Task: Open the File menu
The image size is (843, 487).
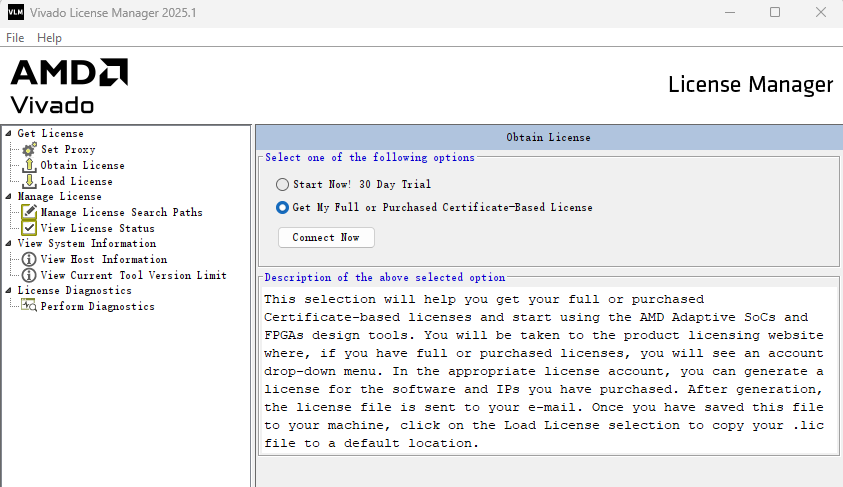Action: (x=15, y=38)
